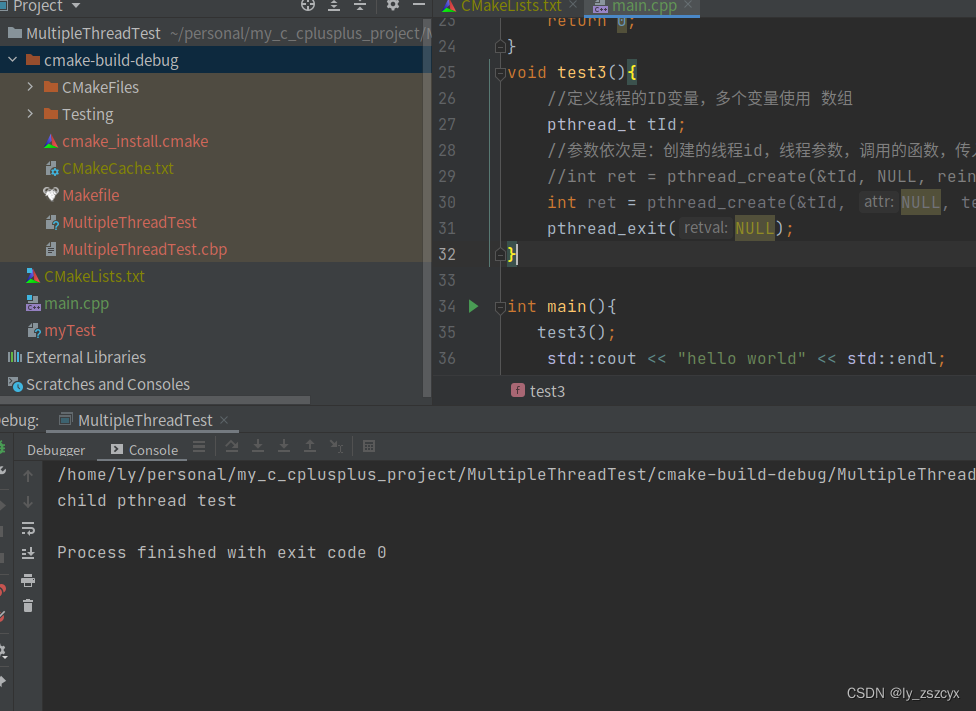This screenshot has height=711, width=976.
Task: Collapse the test3 function with its fold arrow
Action: 499,71
